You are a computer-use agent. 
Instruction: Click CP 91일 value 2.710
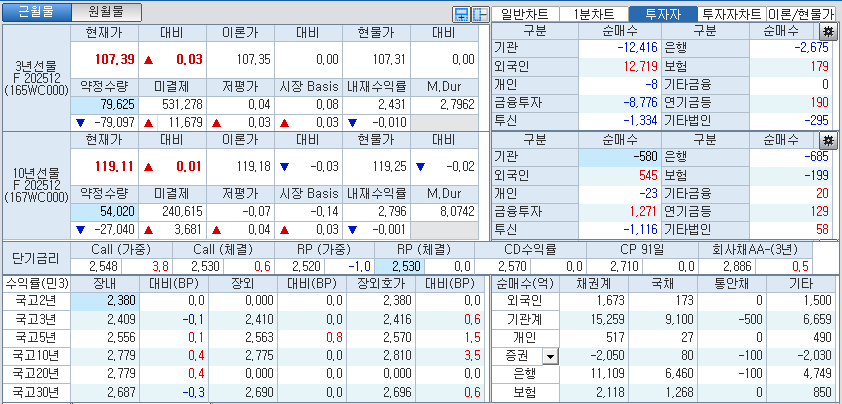[625, 267]
